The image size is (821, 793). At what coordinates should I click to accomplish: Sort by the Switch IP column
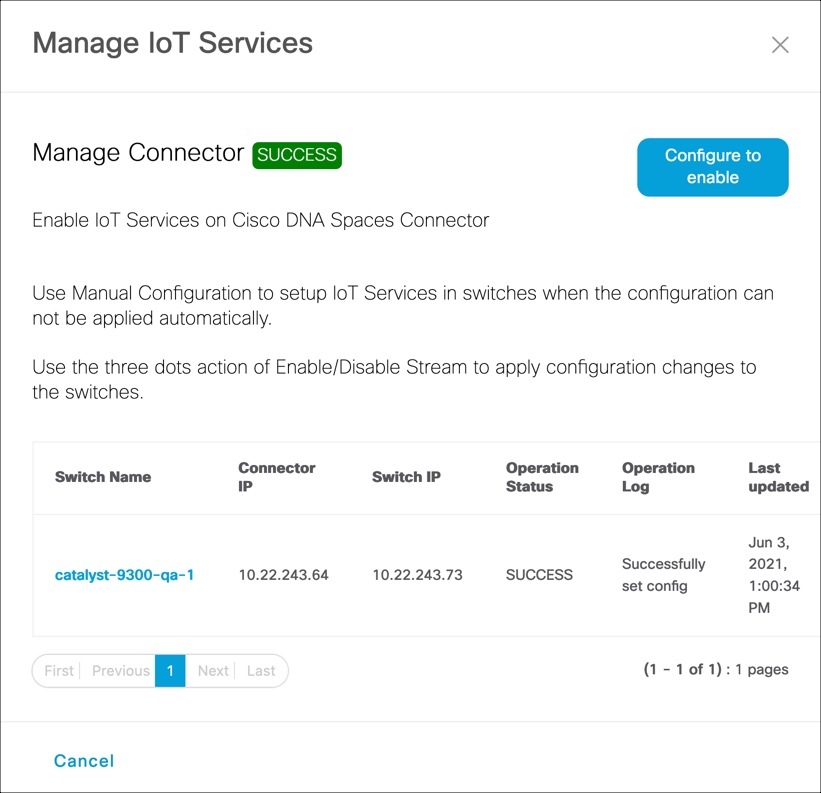click(405, 477)
